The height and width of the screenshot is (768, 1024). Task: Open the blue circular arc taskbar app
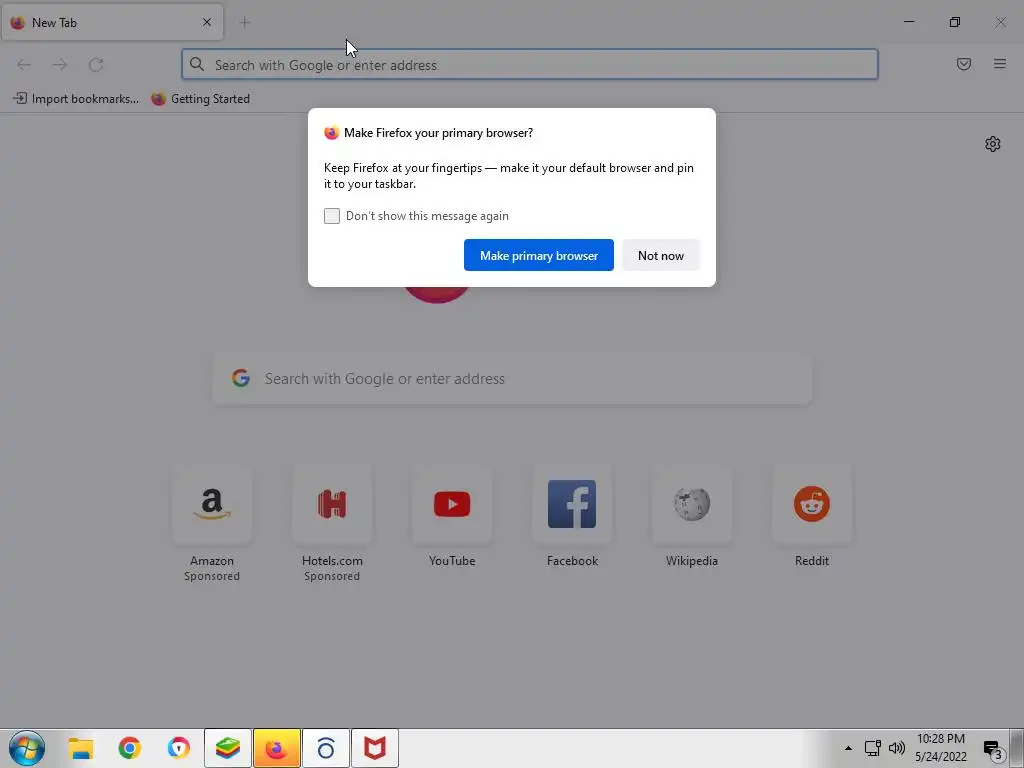click(x=326, y=748)
